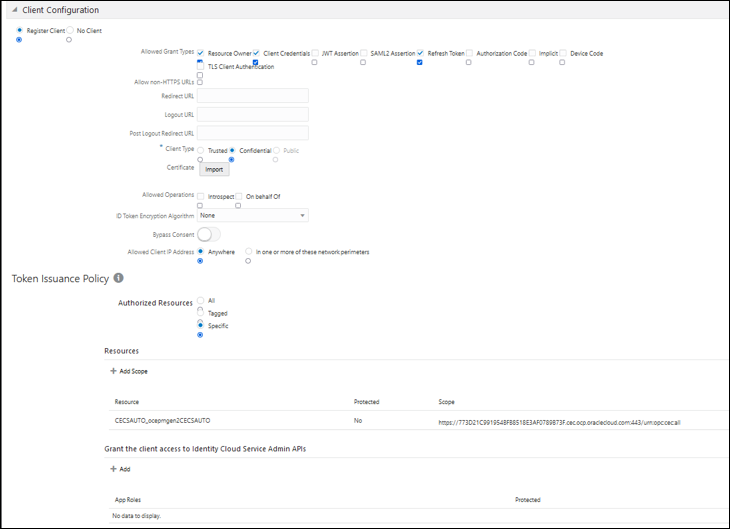Enable Allow non-HTTPS URLs checkbox
Image resolution: width=730 pixels, height=529 pixels.
(200, 82)
